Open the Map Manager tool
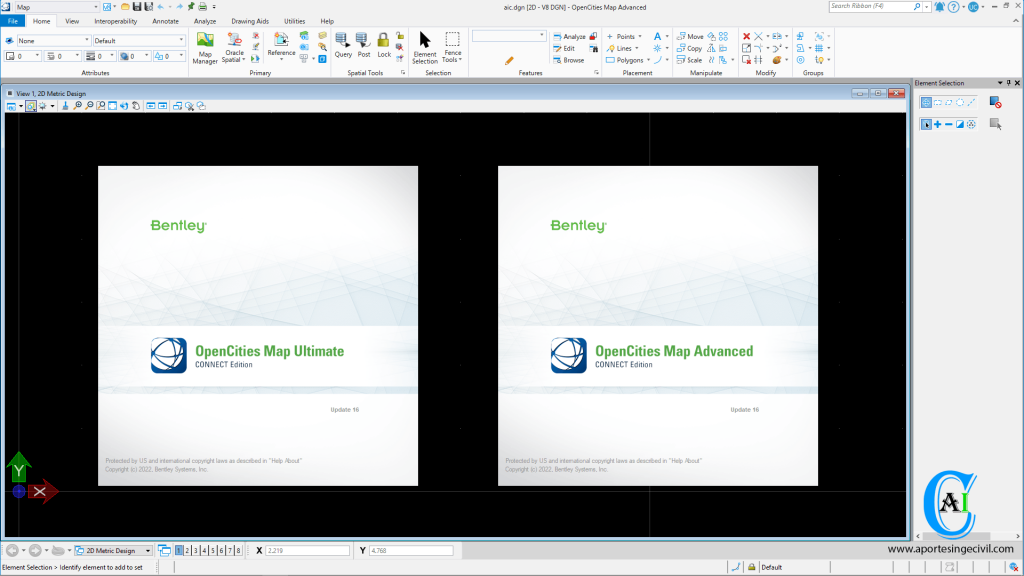The image size is (1024, 576). [204, 48]
